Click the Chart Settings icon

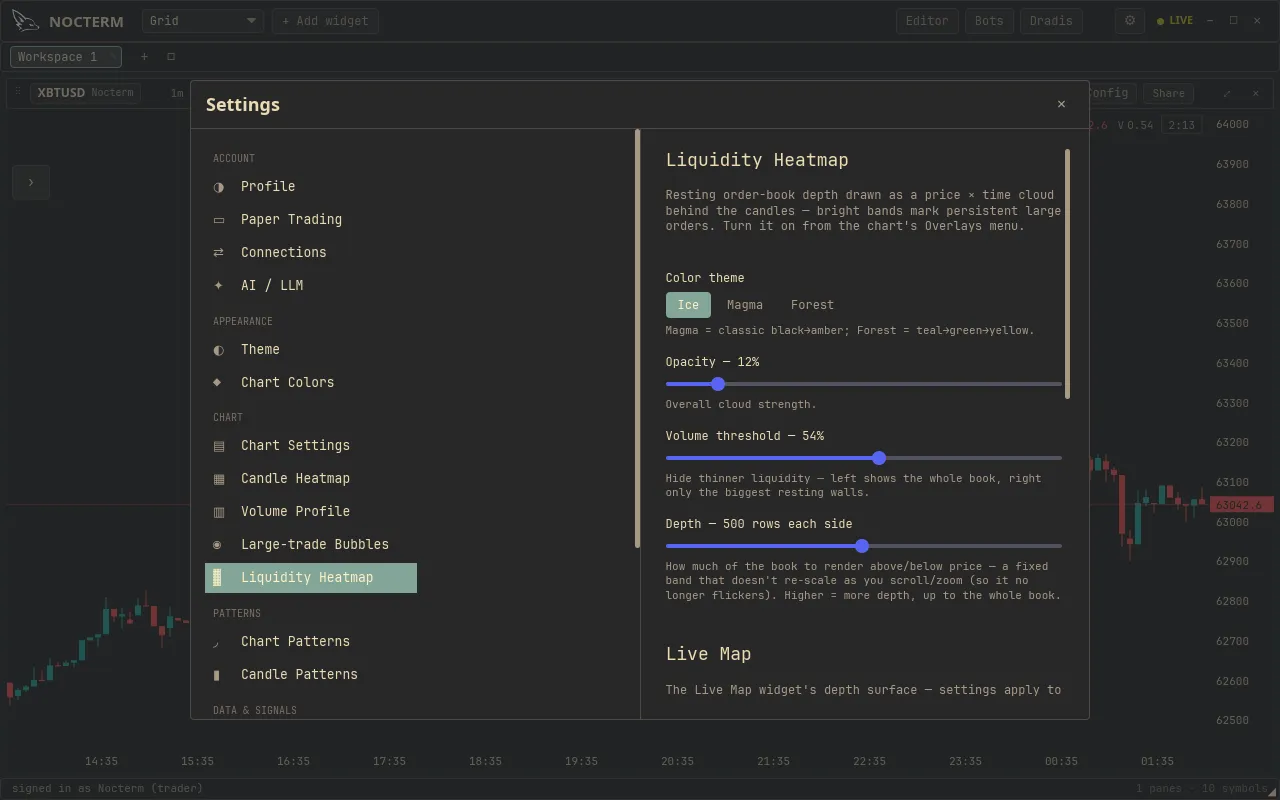pyautogui.click(x=218, y=446)
